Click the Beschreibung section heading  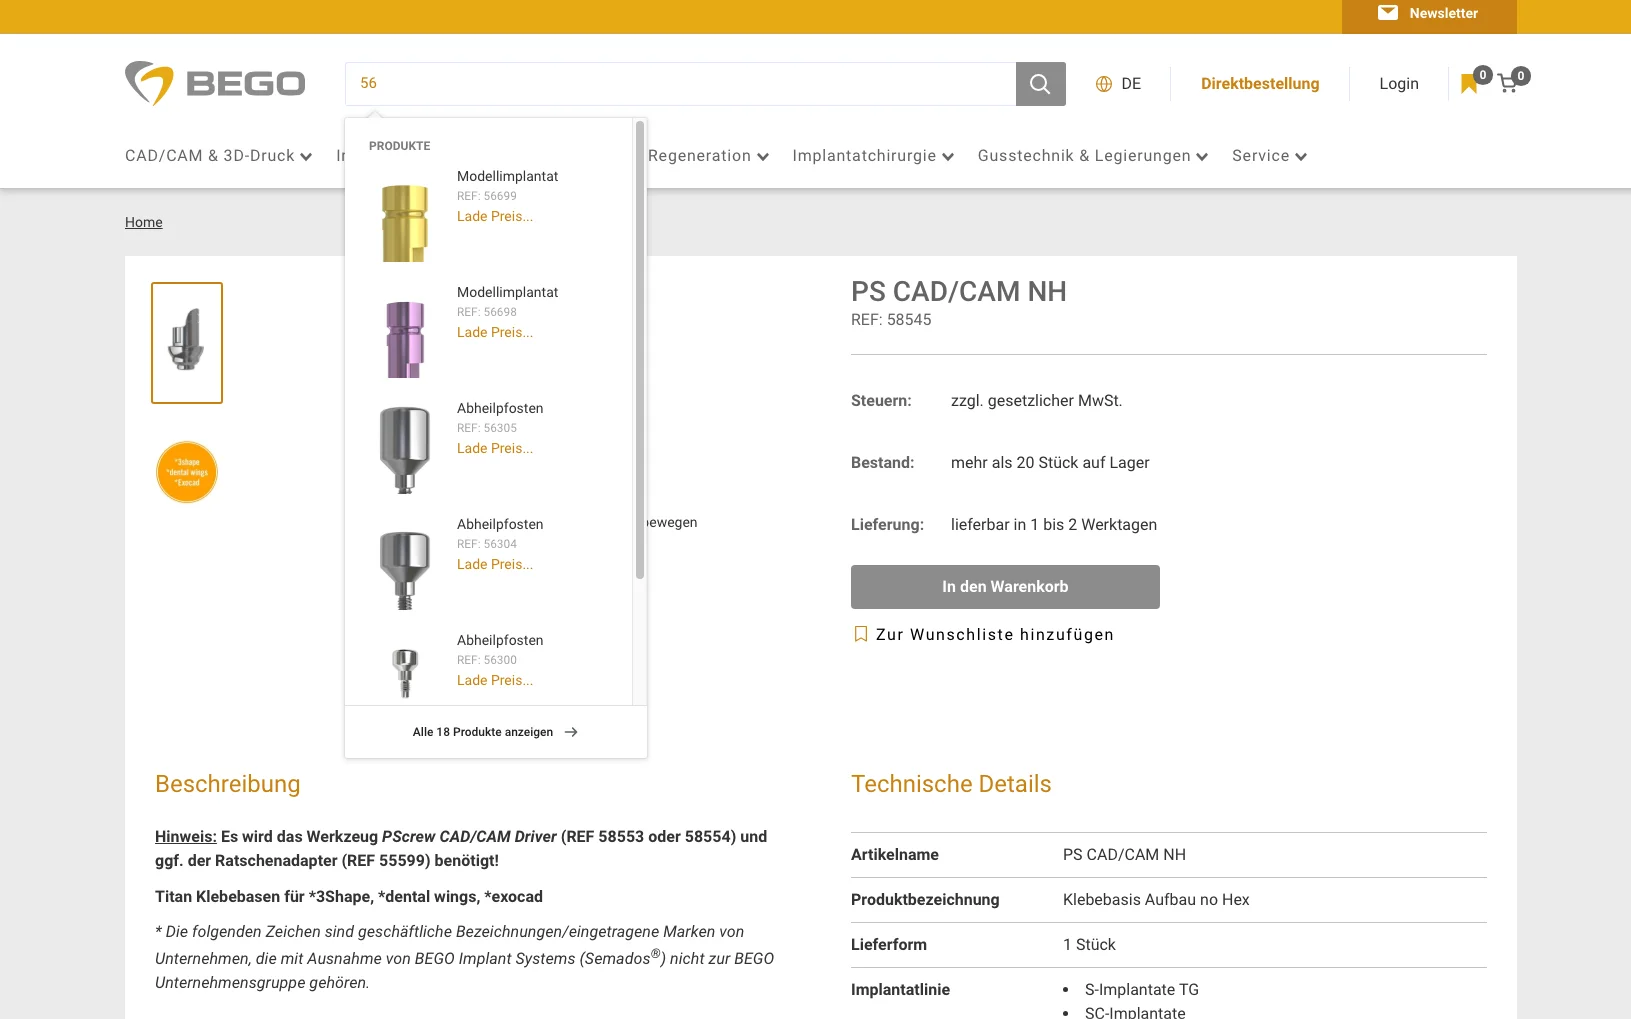(x=228, y=784)
